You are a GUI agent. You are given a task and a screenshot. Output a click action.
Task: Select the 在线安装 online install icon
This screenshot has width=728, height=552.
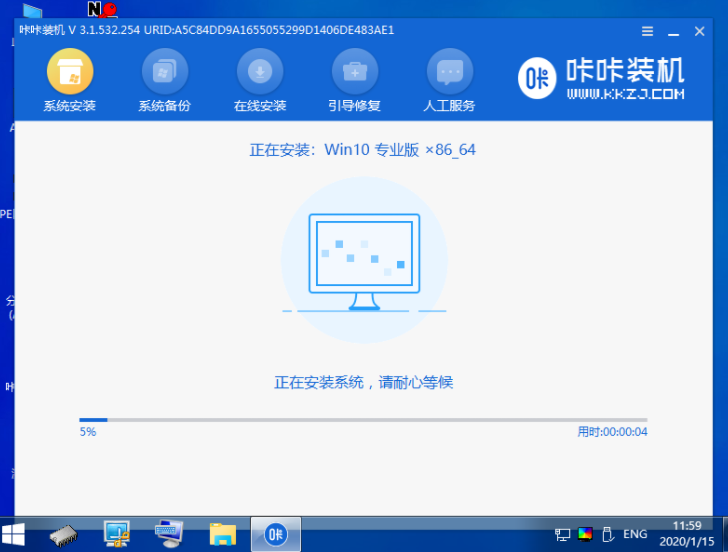[x=259, y=80]
